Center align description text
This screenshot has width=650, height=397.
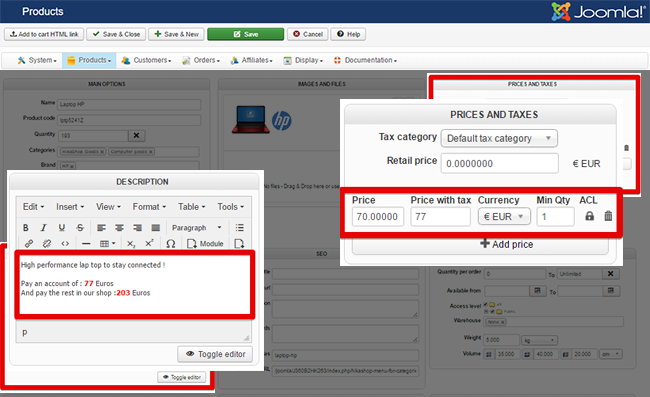(x=119, y=228)
